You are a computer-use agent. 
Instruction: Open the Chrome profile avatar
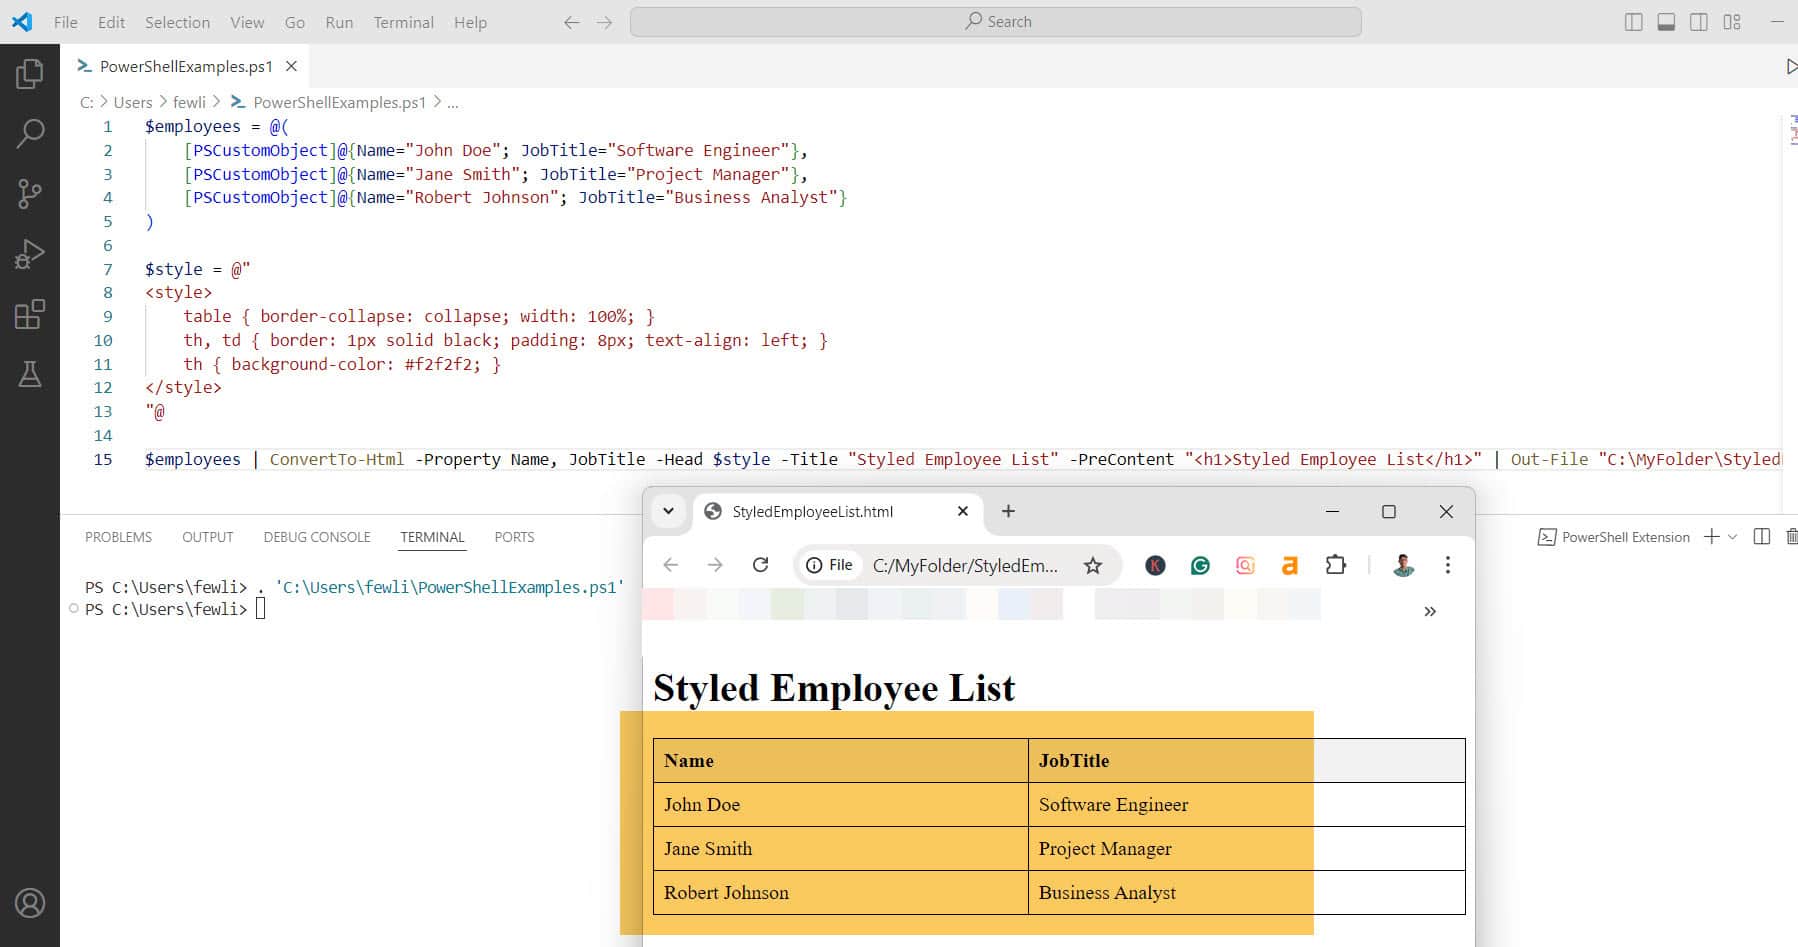[x=1403, y=565]
